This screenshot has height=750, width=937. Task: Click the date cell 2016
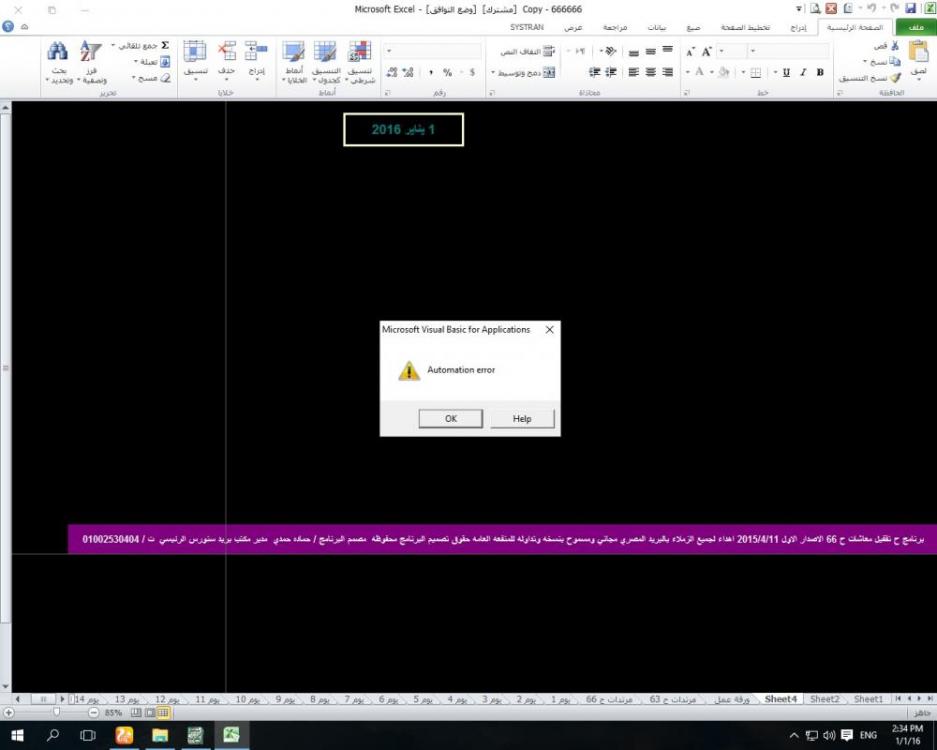tap(403, 130)
